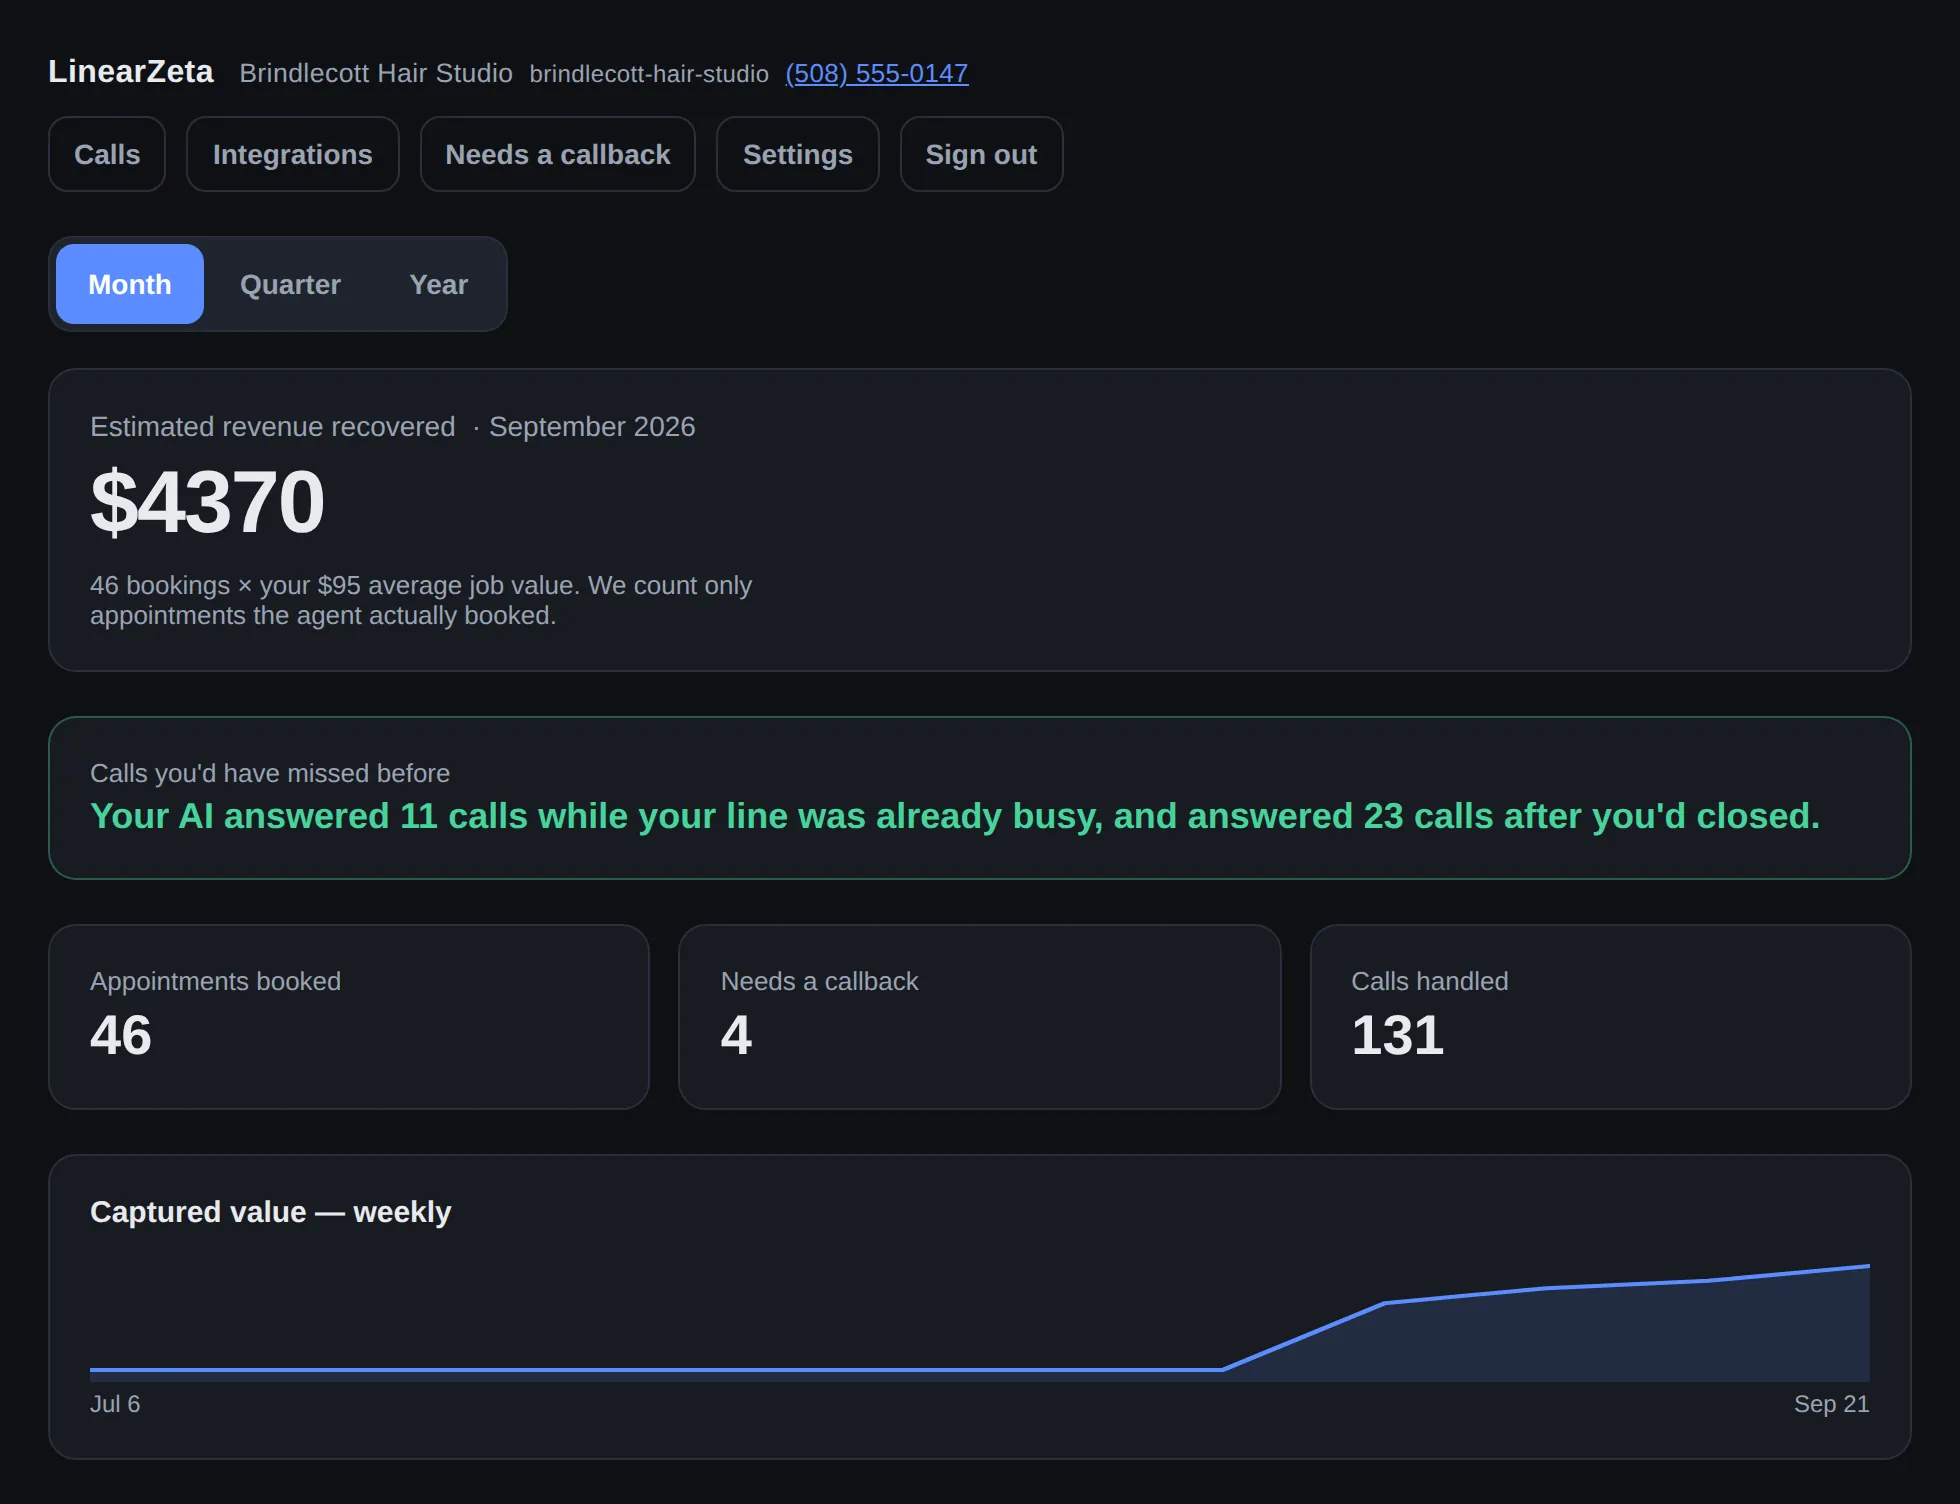This screenshot has height=1504, width=1960.
Task: Click the September 2026 date text
Action: tap(592, 427)
